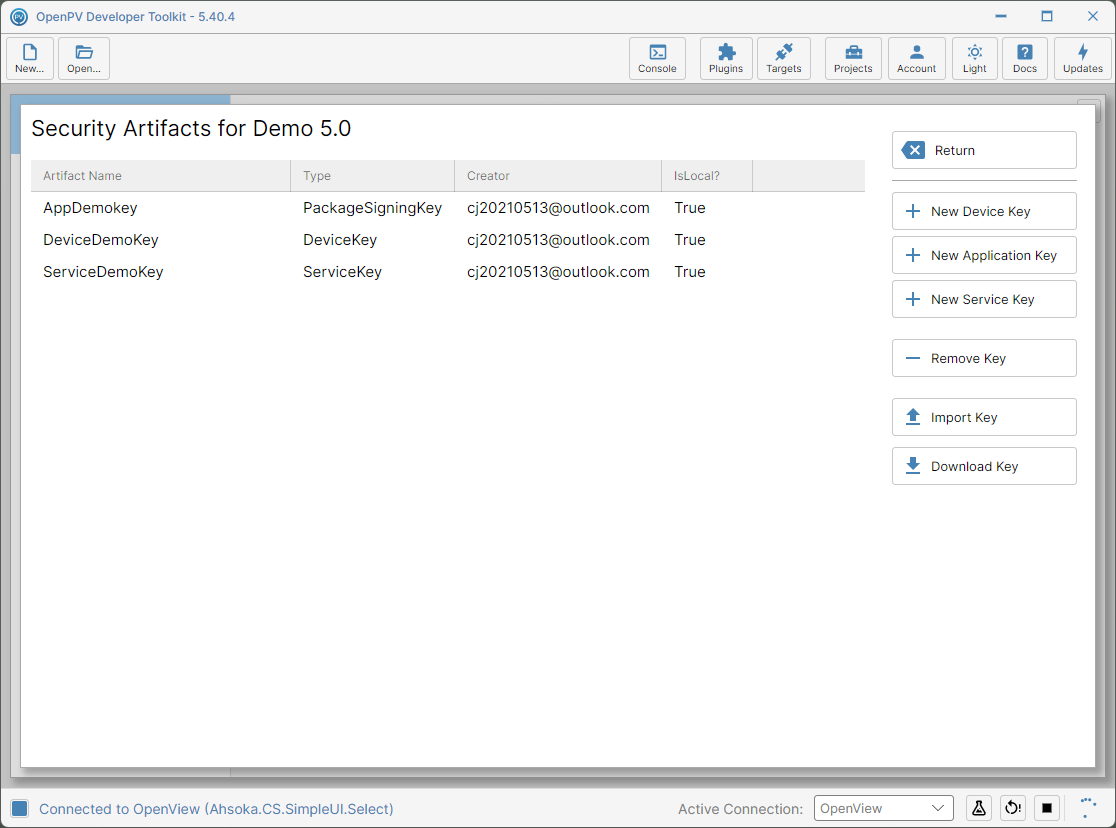Click the PackageSigningKey type cell
Screen dimensions: 1116x828
click(x=372, y=208)
